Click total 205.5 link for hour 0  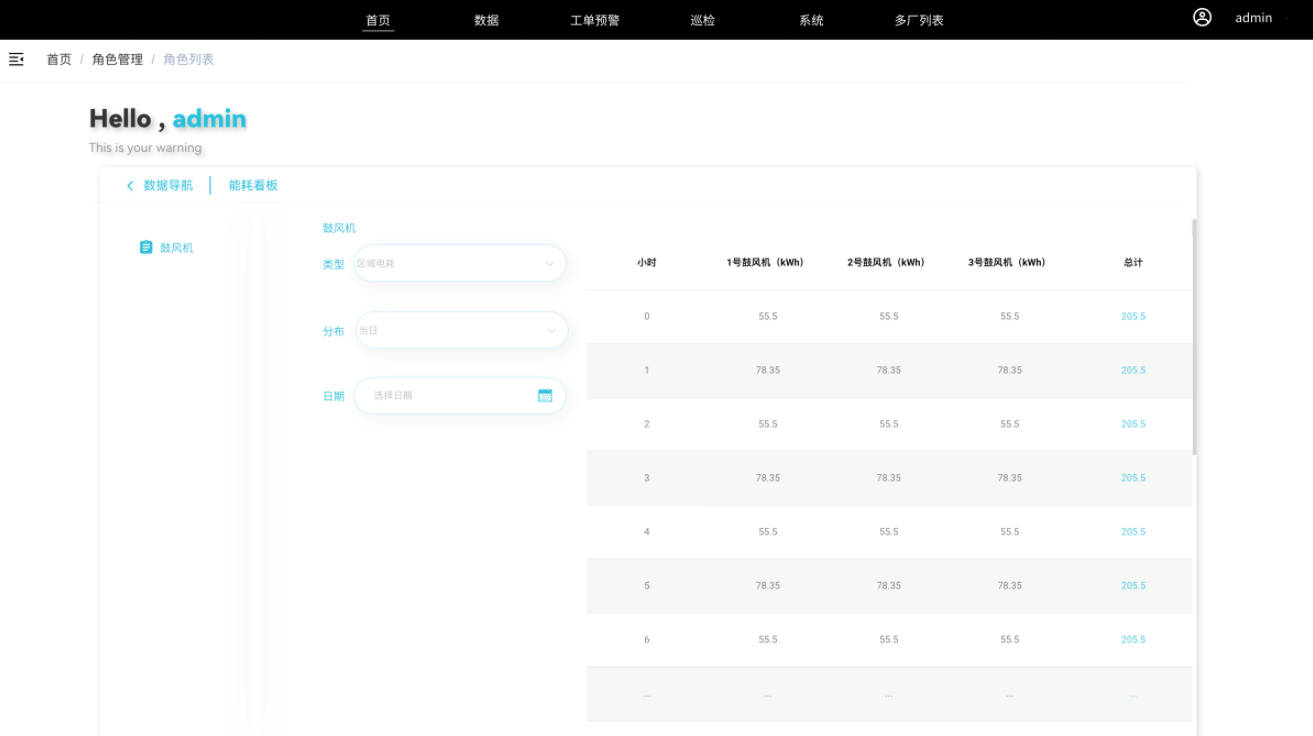click(x=1133, y=317)
